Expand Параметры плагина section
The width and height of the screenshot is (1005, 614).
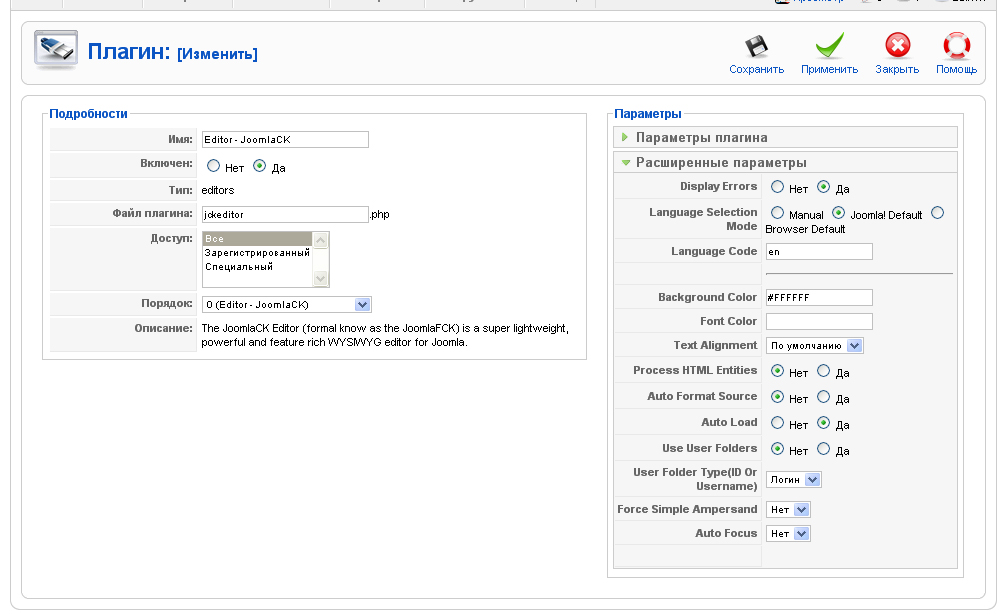click(x=785, y=137)
